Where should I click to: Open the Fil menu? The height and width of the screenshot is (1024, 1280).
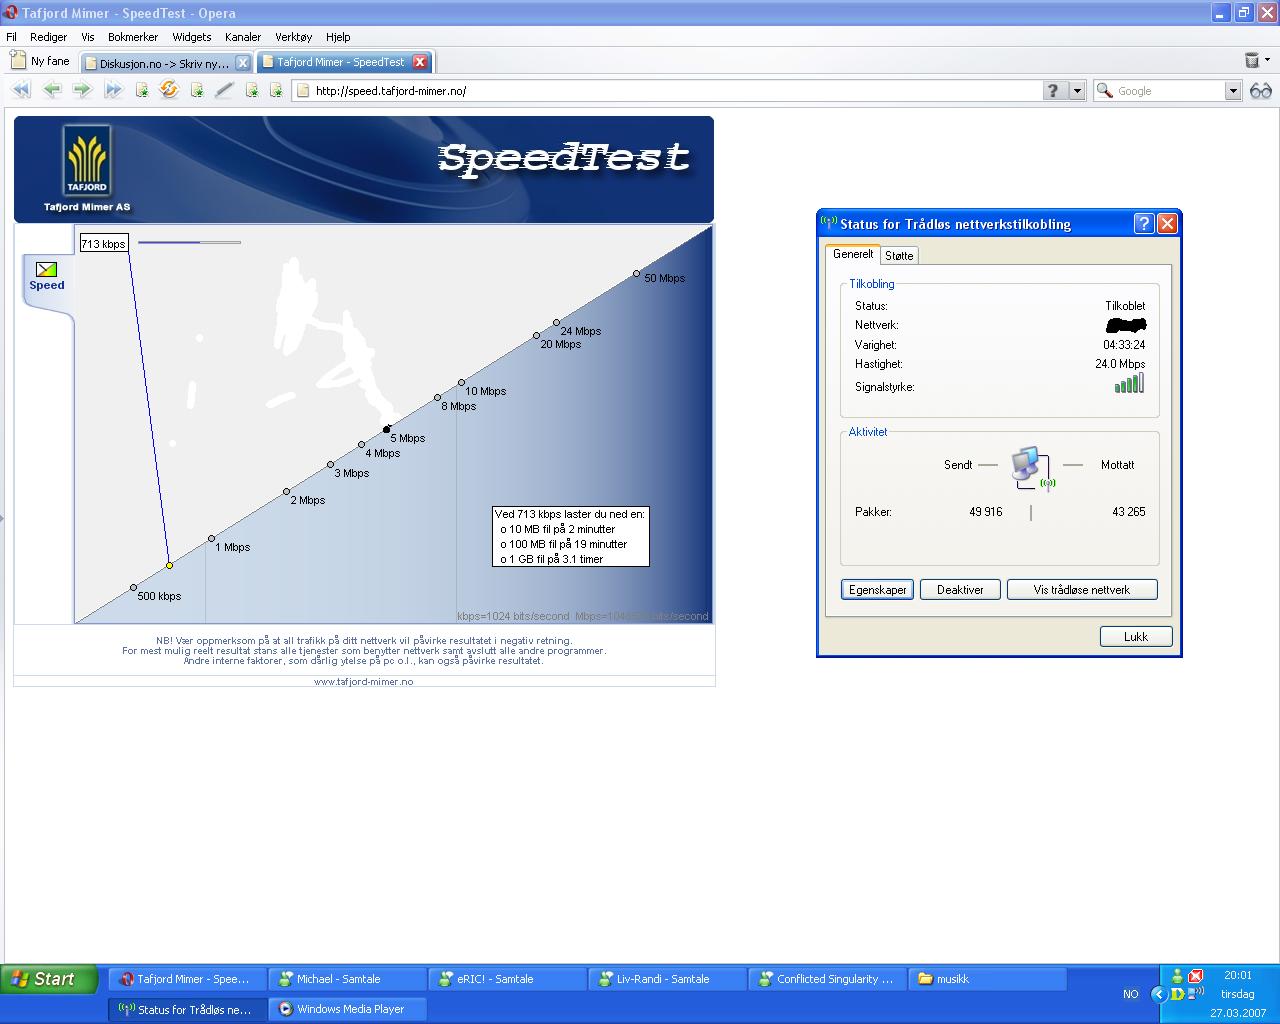(12, 37)
